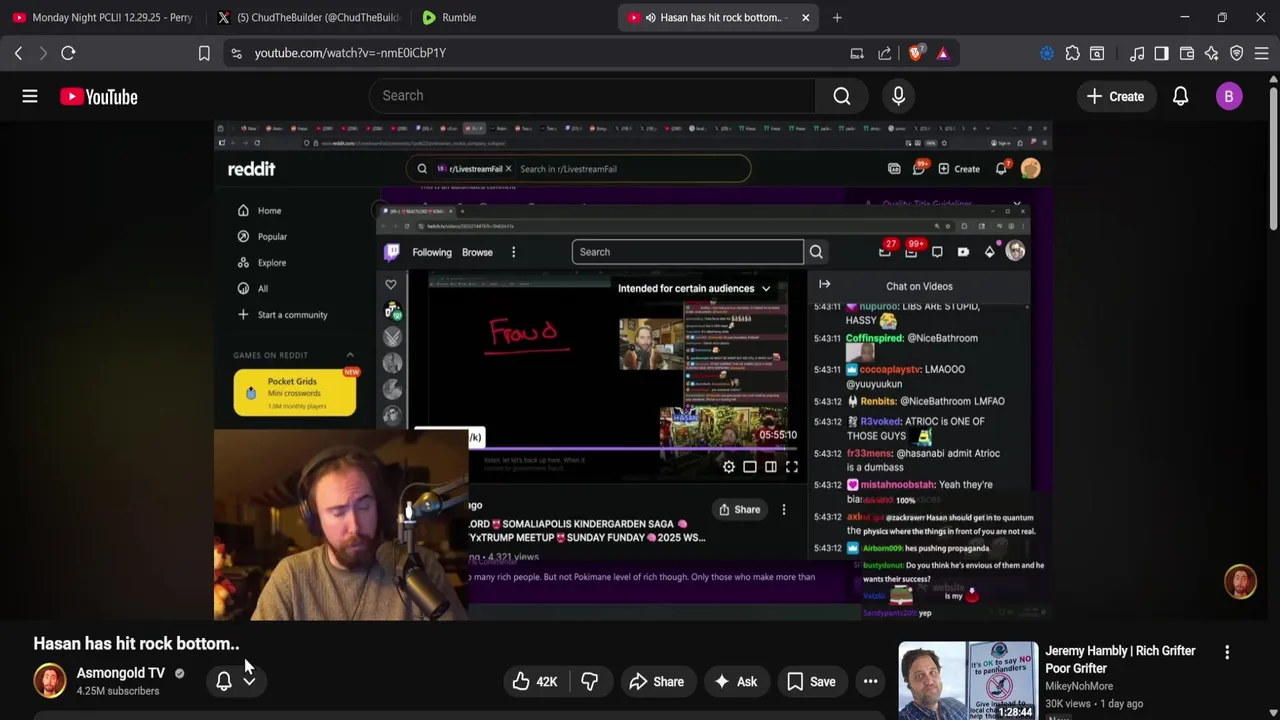Click the video title Hasan has hit rock bottom
Viewport: 1280px width, 720px height.
[x=137, y=643]
